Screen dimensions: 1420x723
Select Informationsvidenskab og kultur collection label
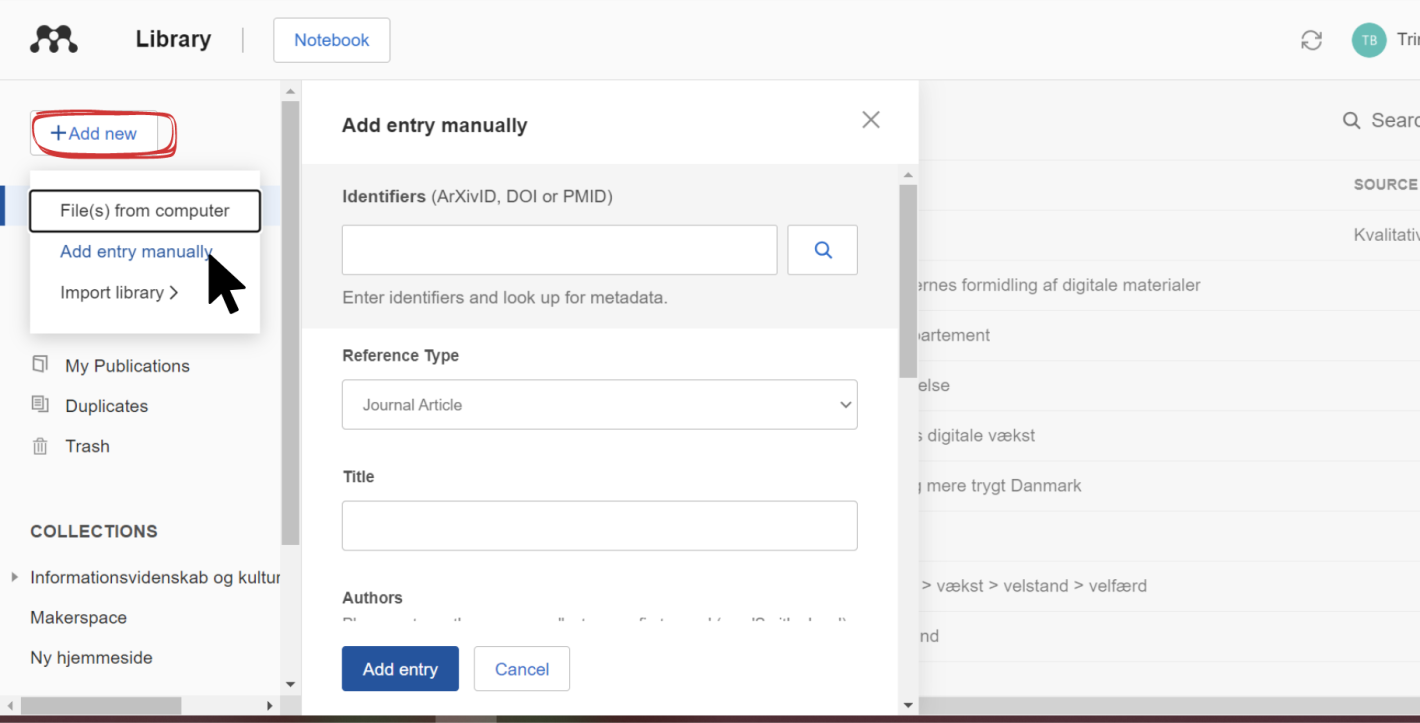(x=155, y=577)
